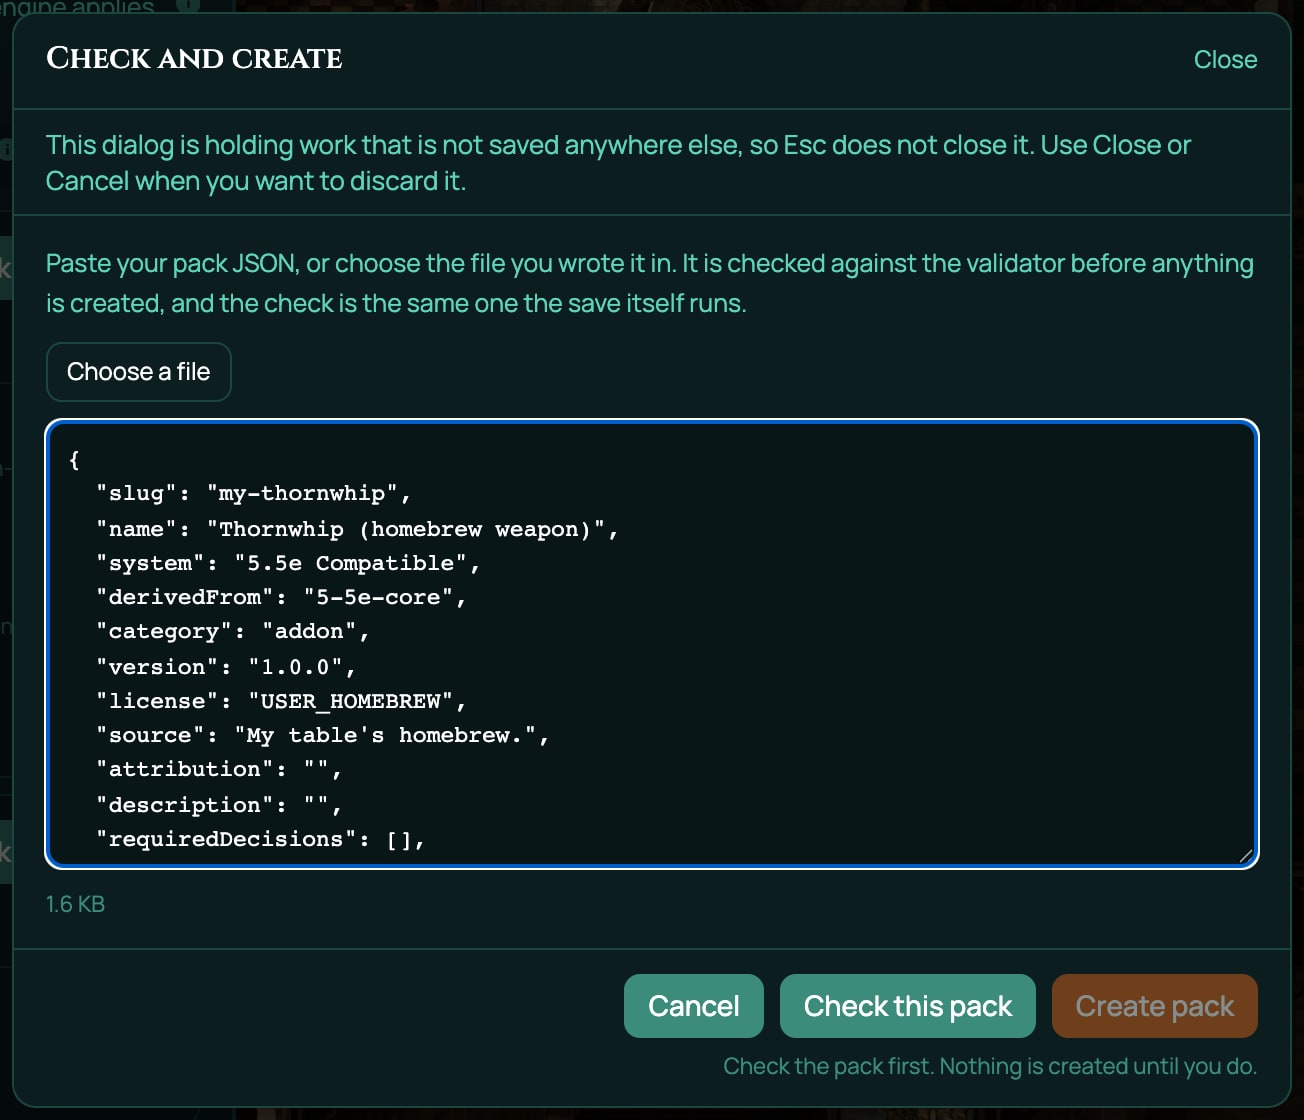Click the "Check the pack first" hint text
This screenshot has width=1304, height=1120.
(990, 1067)
